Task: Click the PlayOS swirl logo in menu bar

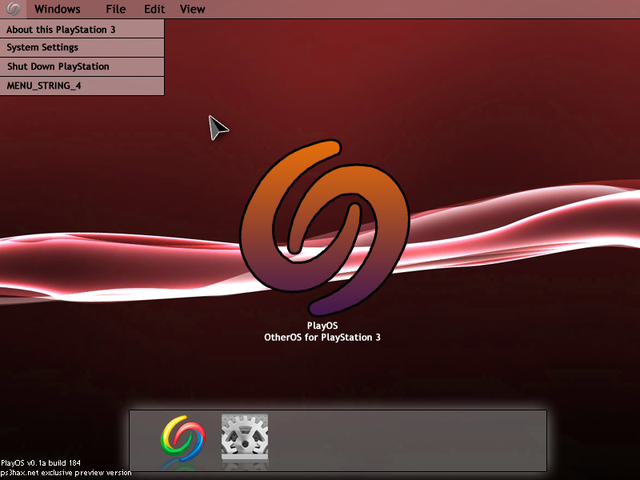Action: (13, 9)
